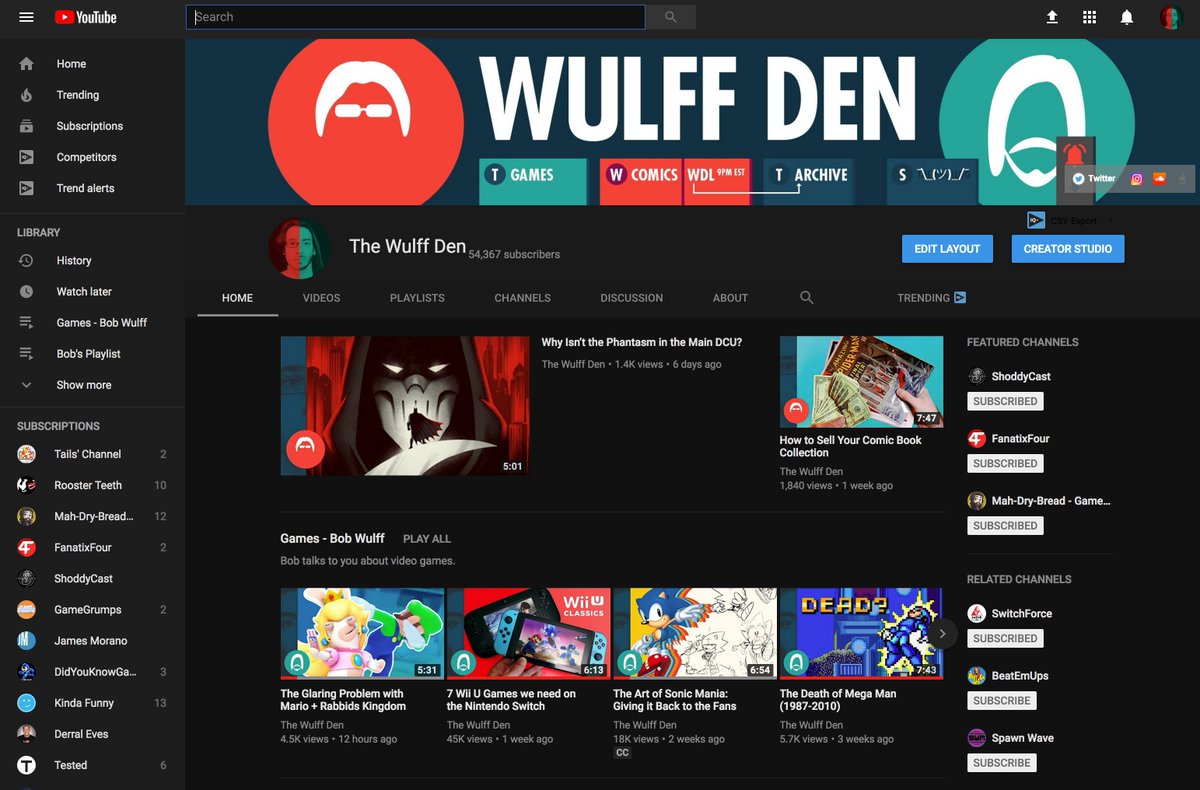Open the Death of Mega Man thumbnail
Screen dimensions: 1200x790
click(x=861, y=633)
